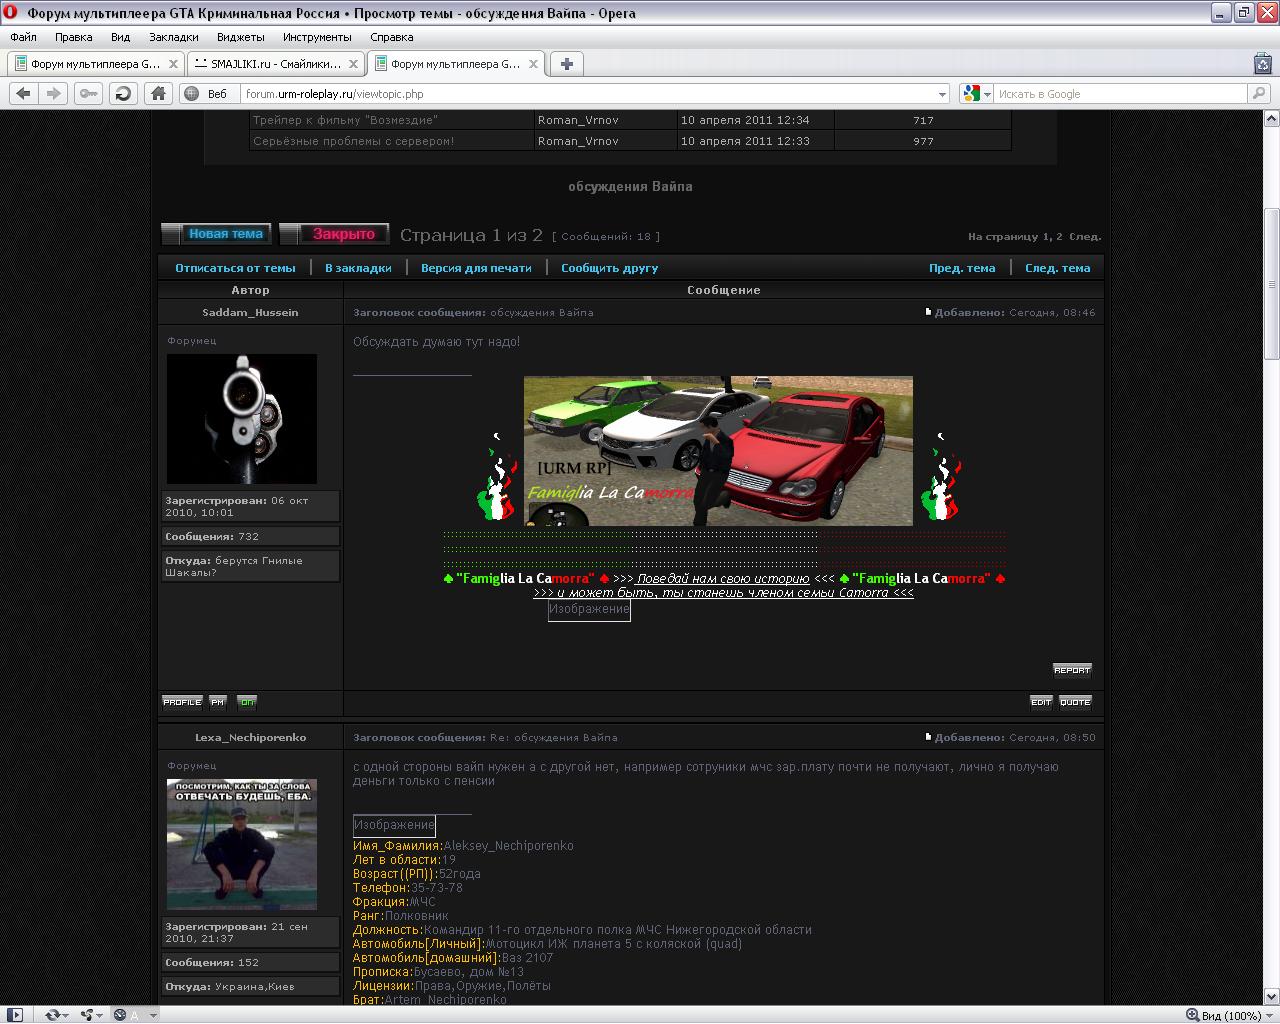This screenshot has width=1280, height=1024.
Task: Go to След. тема
Action: pos(1057,268)
